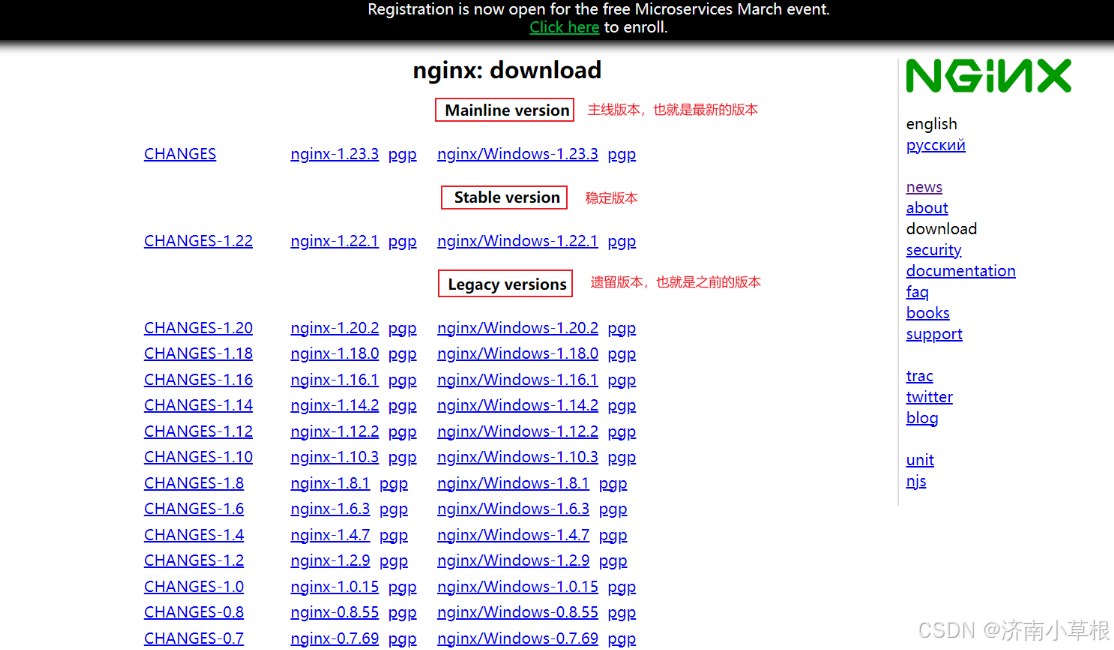The image size is (1114, 650).
Task: Open the support page
Action: (934, 335)
